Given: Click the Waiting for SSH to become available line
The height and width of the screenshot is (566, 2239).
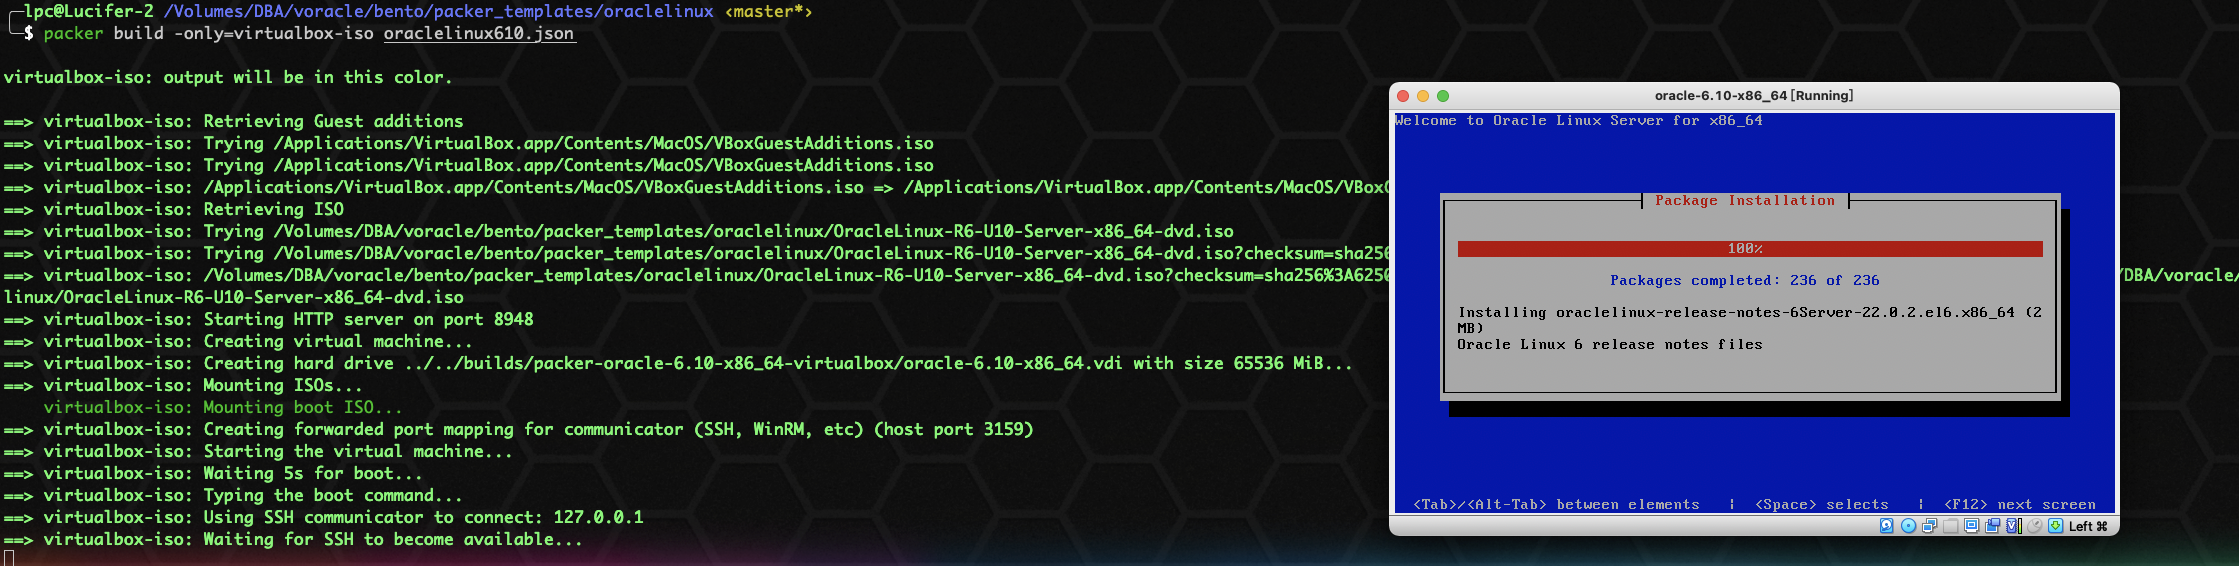Looking at the screenshot, I should tap(293, 540).
